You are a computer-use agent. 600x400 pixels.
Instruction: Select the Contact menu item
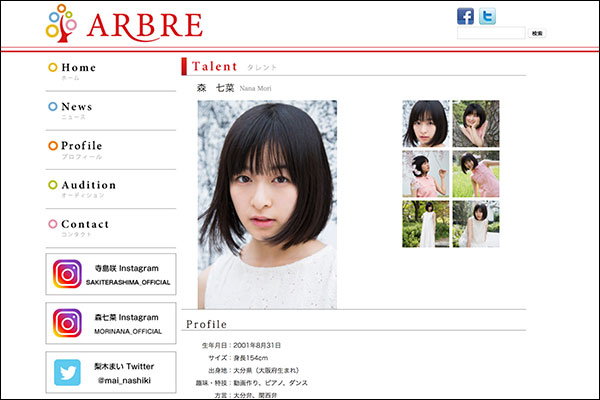pyautogui.click(x=84, y=224)
